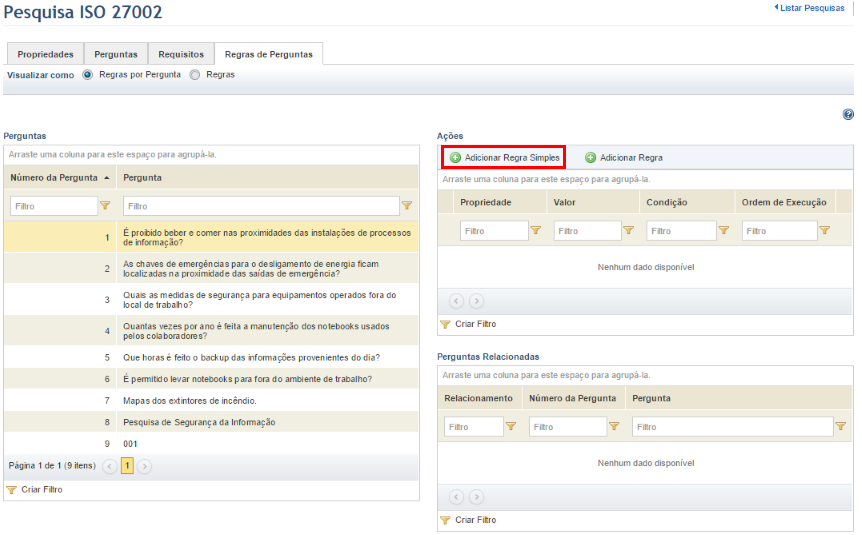Click Número da Pergunta header in Perguntas Relacionadas
This screenshot has height=535, width=862.
(573, 398)
